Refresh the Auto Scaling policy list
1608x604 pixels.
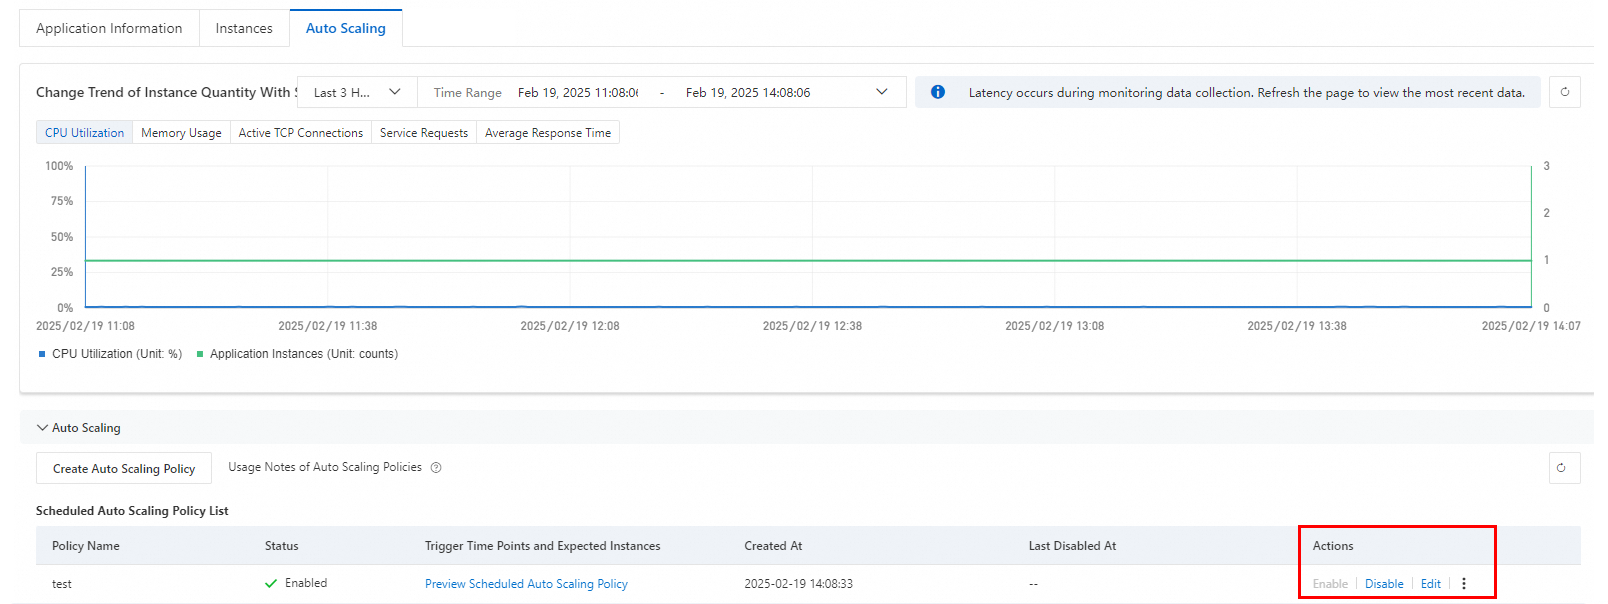point(1564,468)
